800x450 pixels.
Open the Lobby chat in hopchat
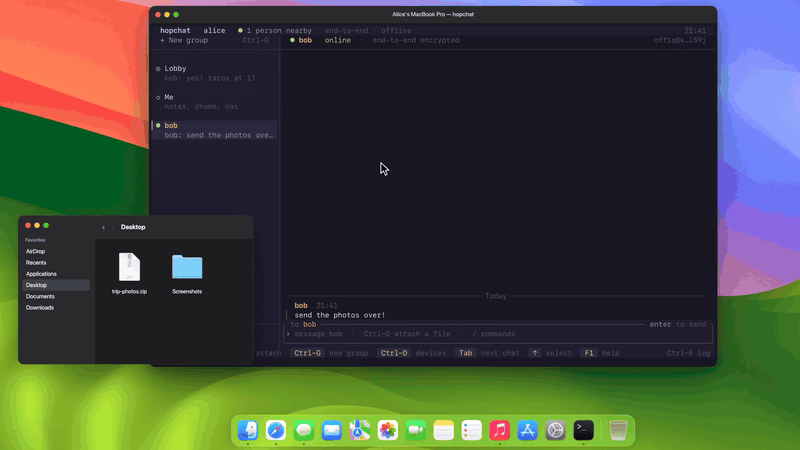(x=215, y=73)
